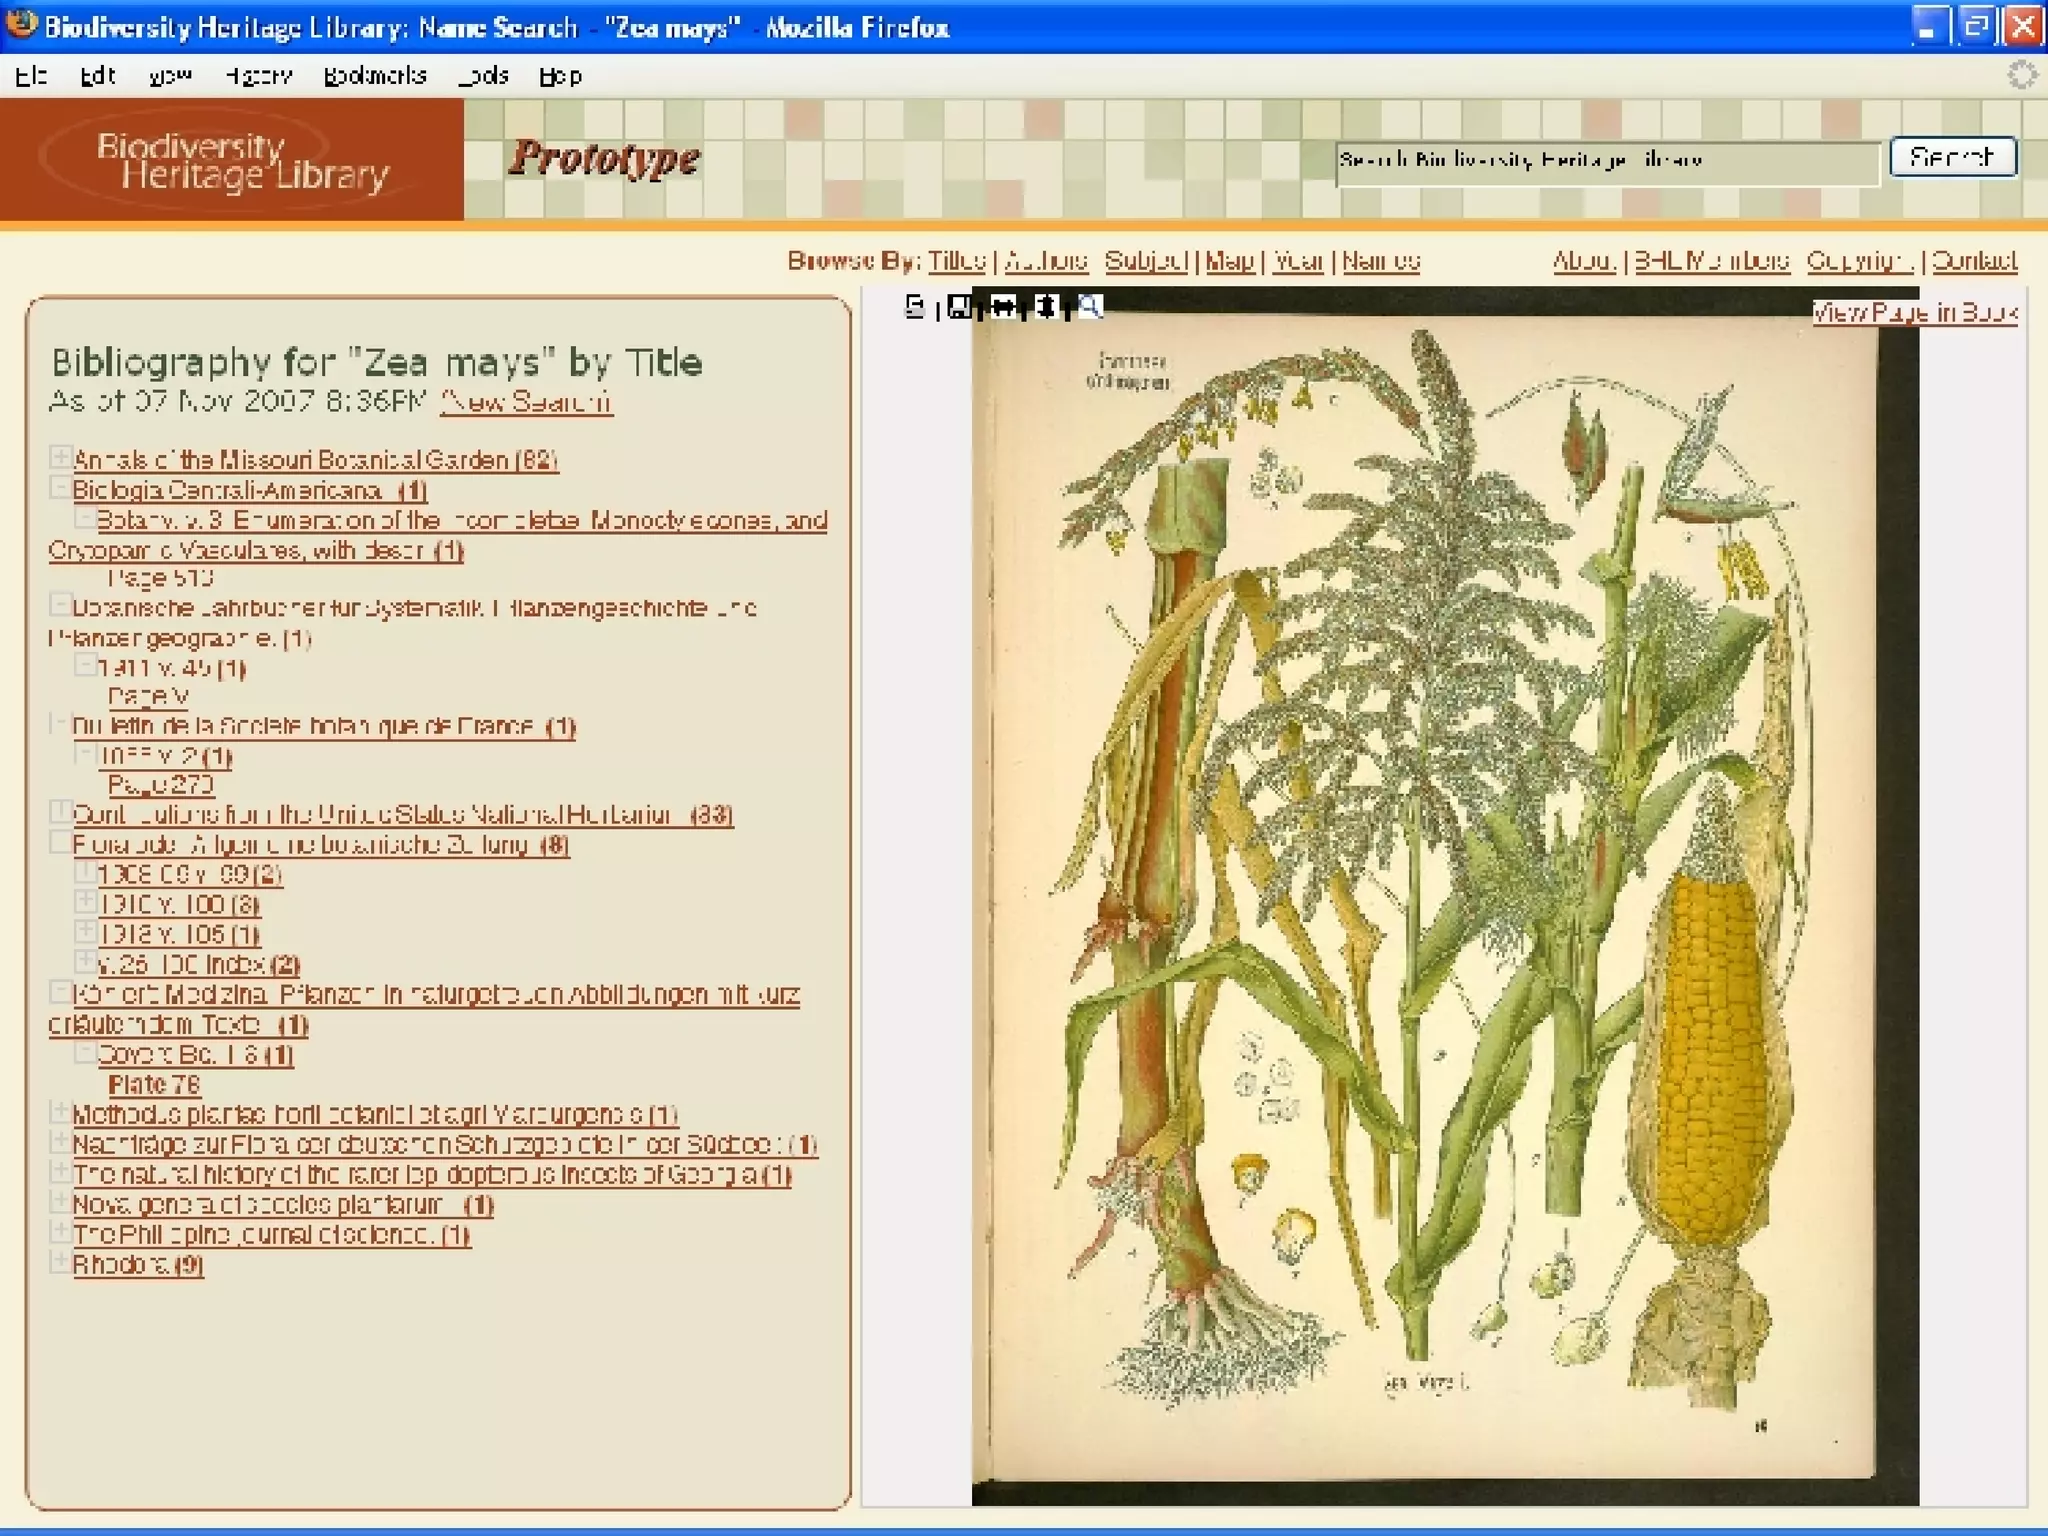
Task: Browse by Year link
Action: tap(1299, 261)
